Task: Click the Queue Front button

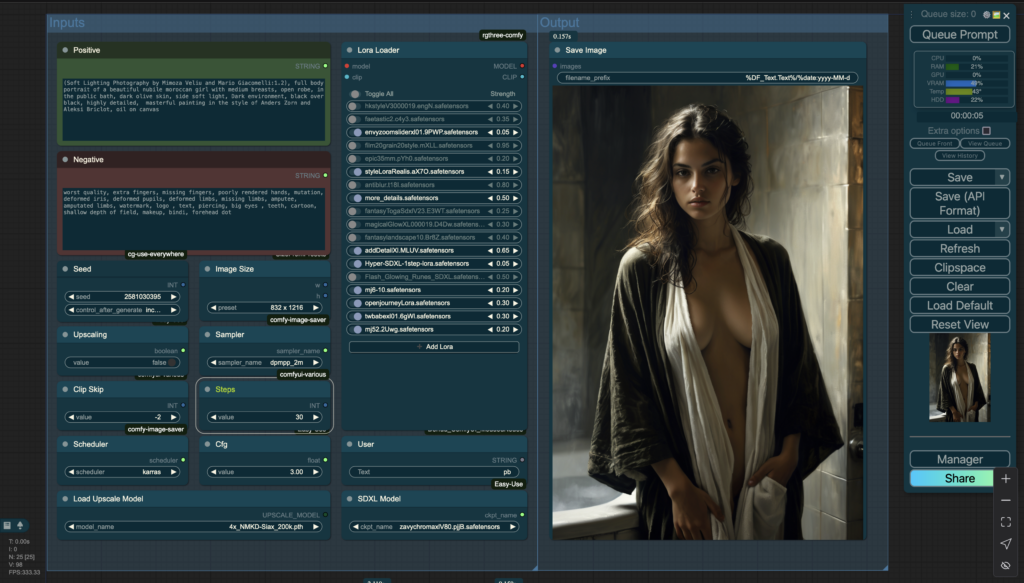Action: [935, 143]
